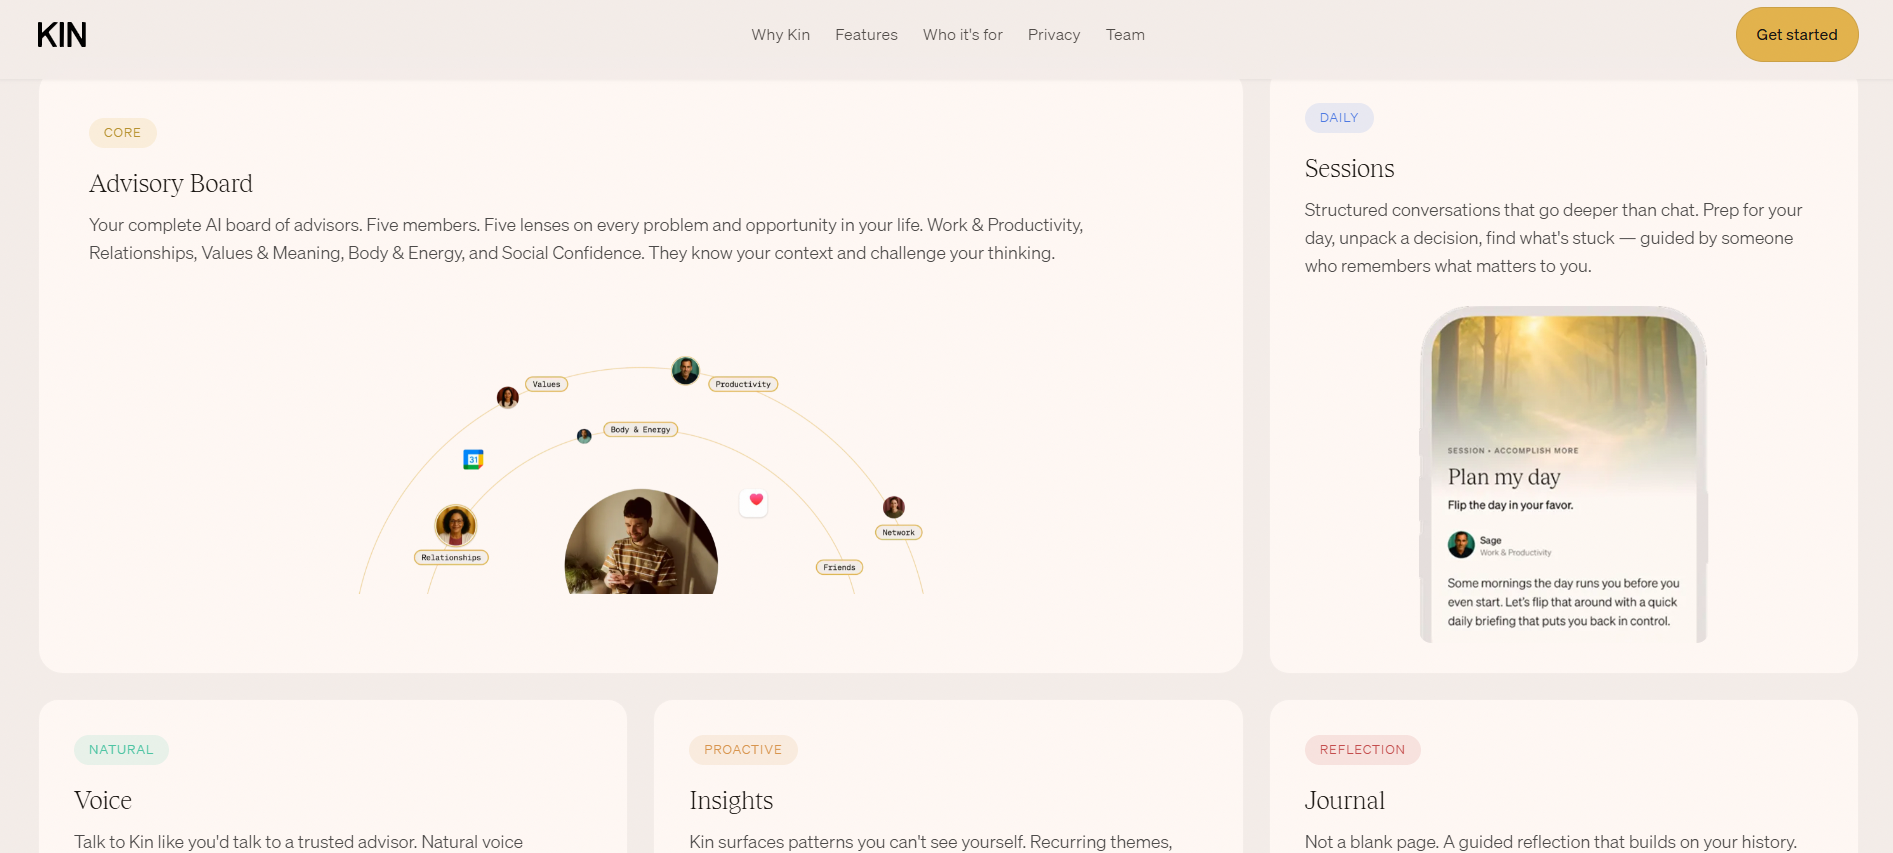Image resolution: width=1893 pixels, height=853 pixels.
Task: Click the Get started button
Action: [x=1797, y=35]
